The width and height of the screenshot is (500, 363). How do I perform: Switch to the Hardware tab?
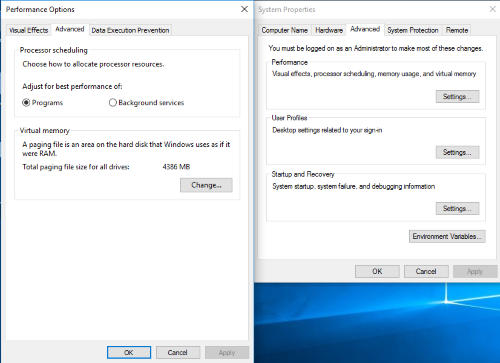(329, 30)
